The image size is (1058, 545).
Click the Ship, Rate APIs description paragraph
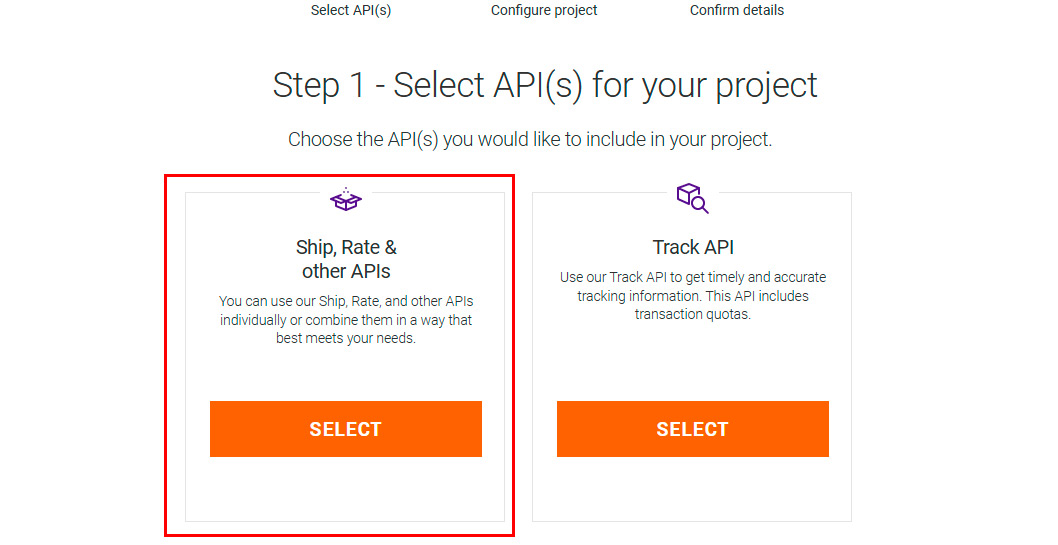(x=346, y=319)
